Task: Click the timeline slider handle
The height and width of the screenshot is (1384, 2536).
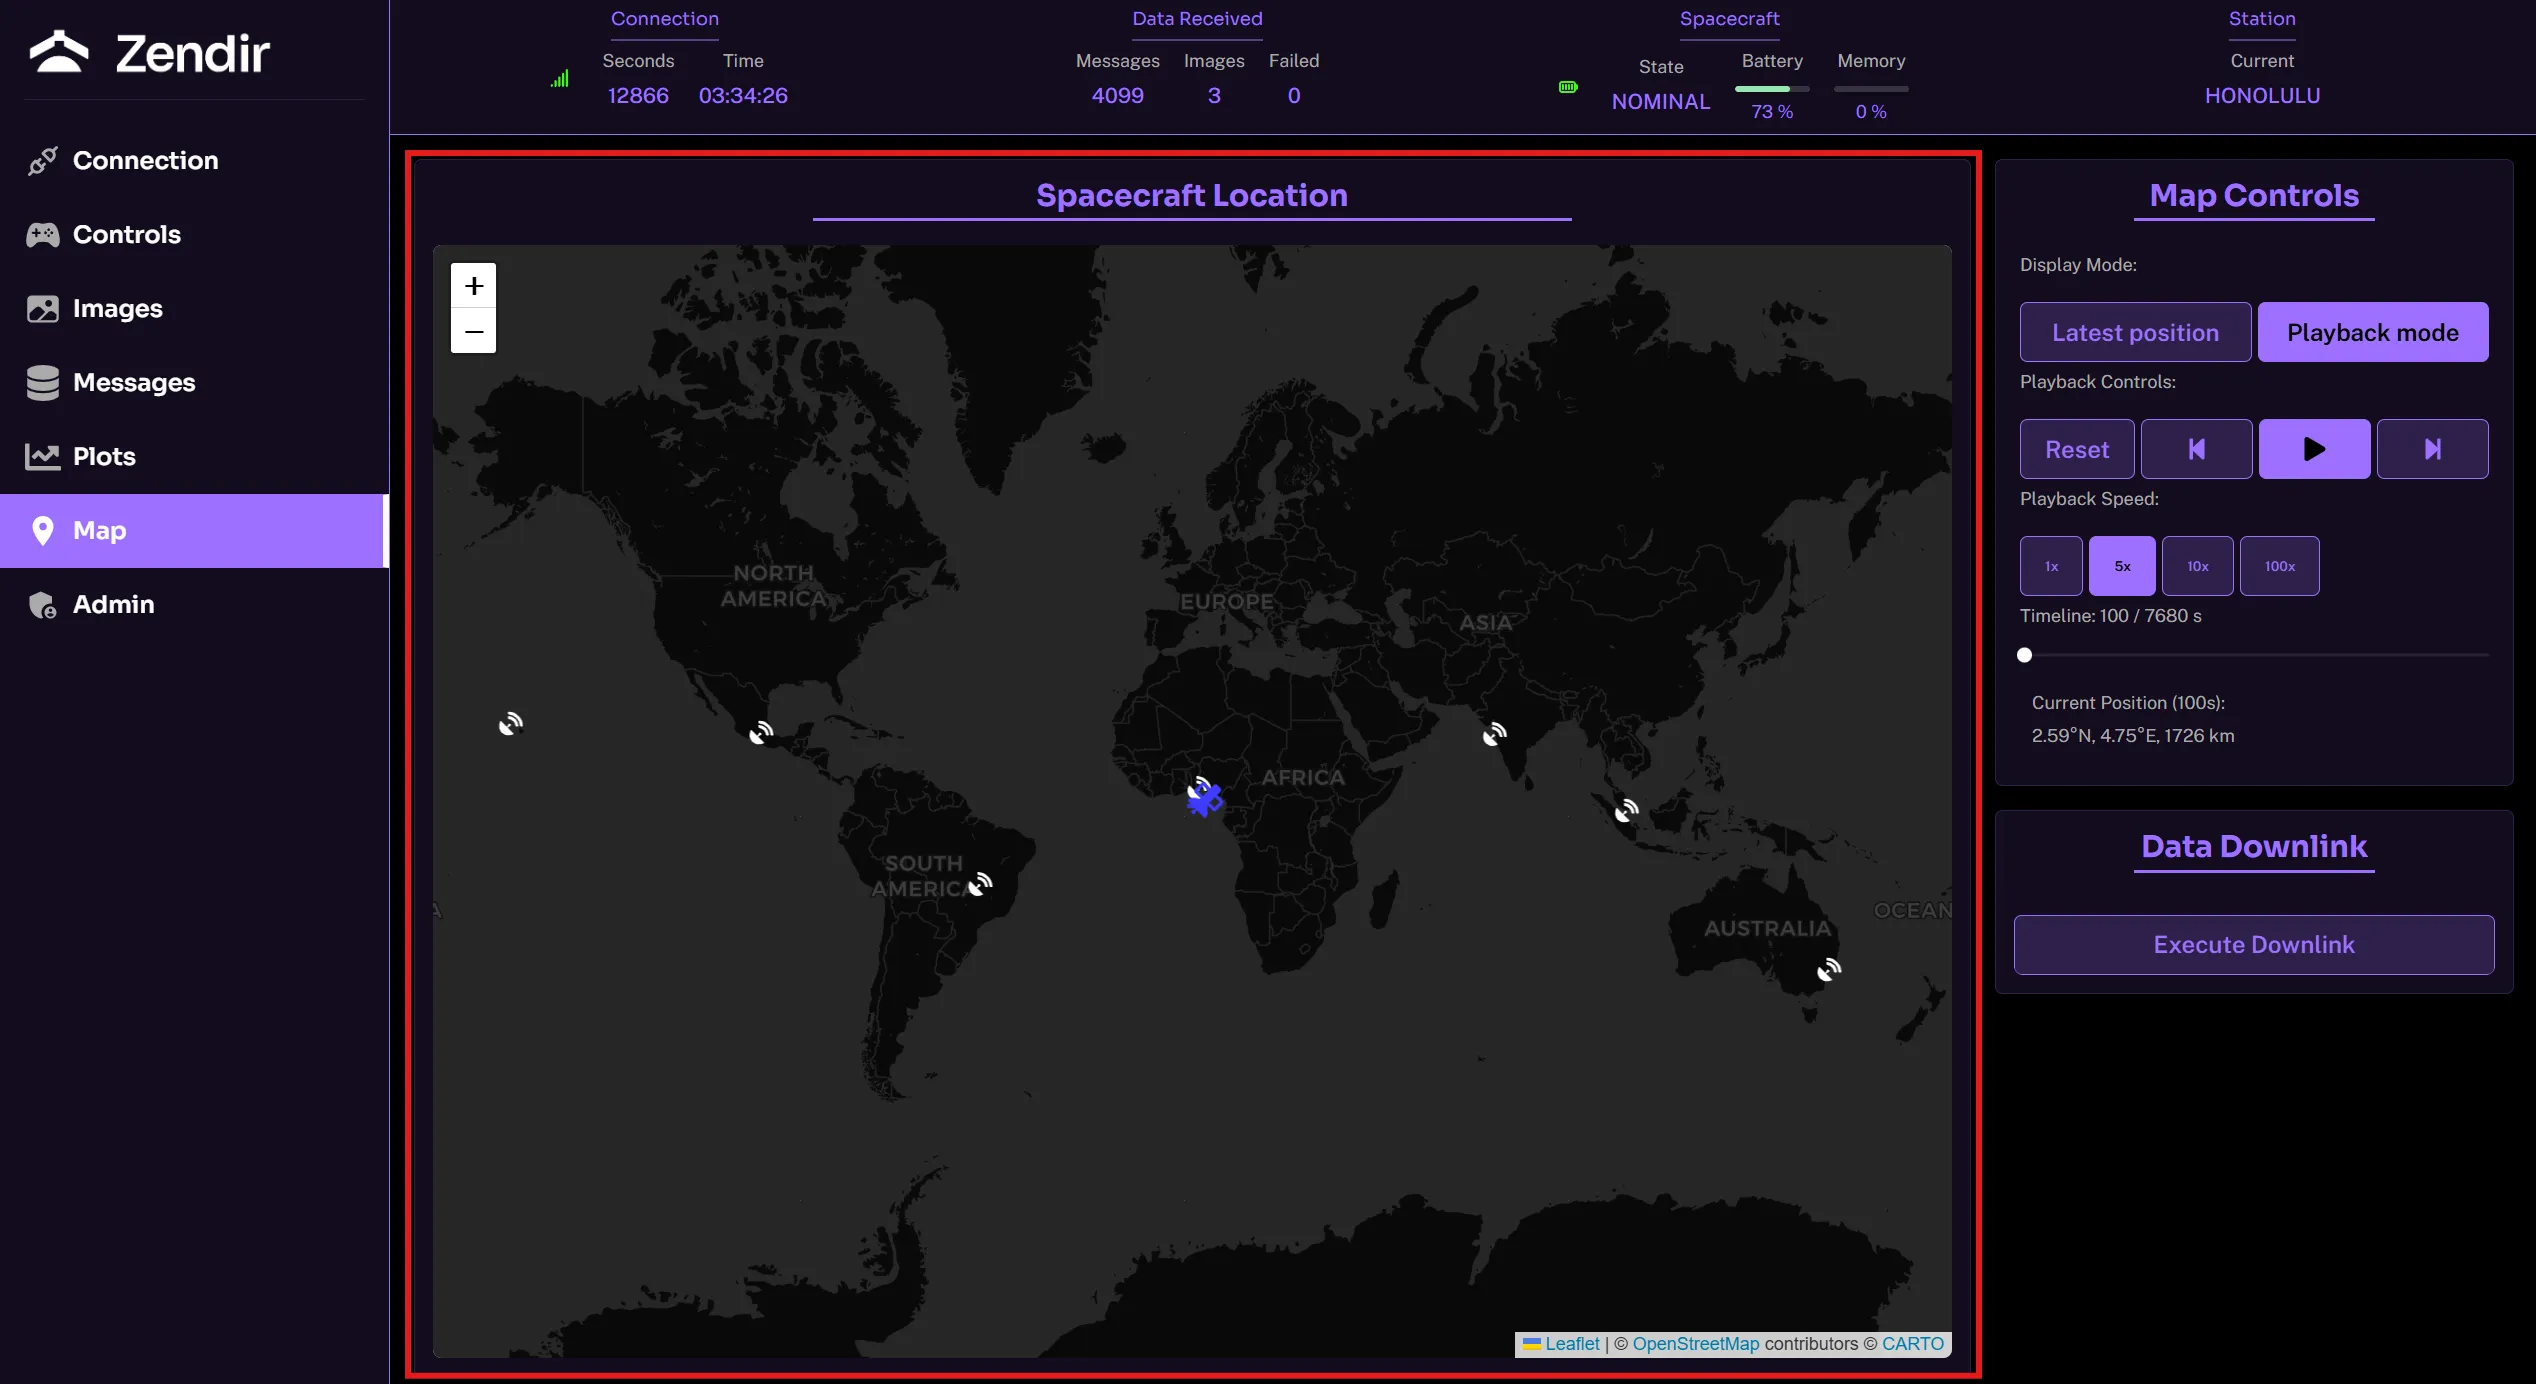Action: click(x=2025, y=655)
